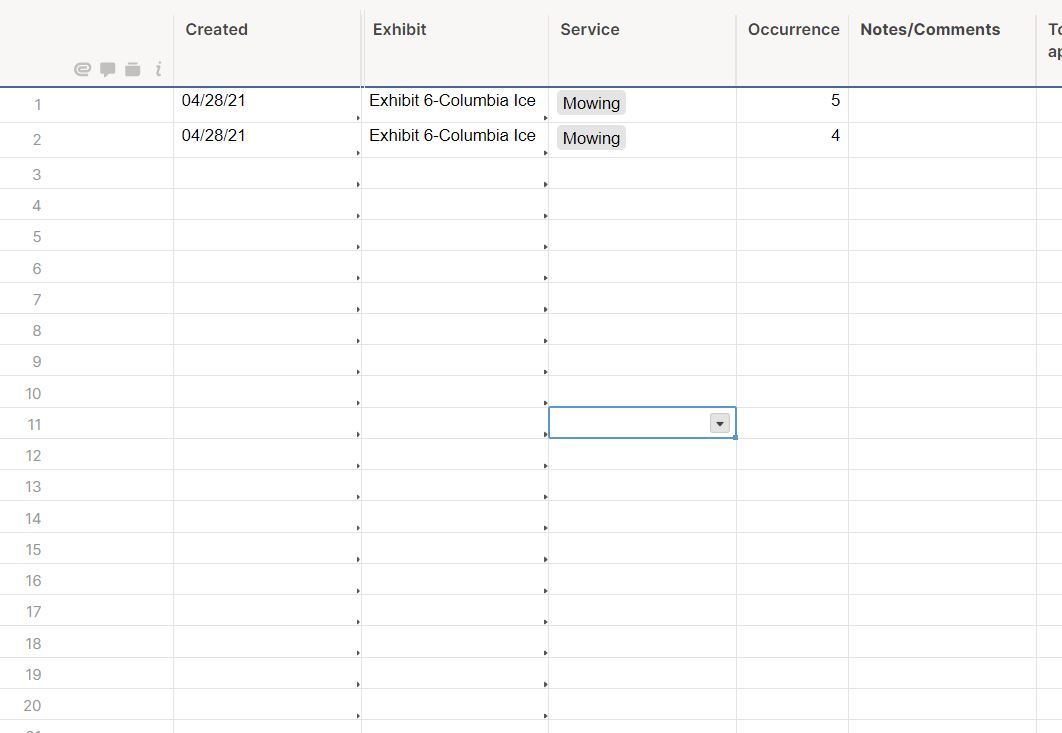
Task: Select the Mowing tag in row 2
Action: (590, 138)
